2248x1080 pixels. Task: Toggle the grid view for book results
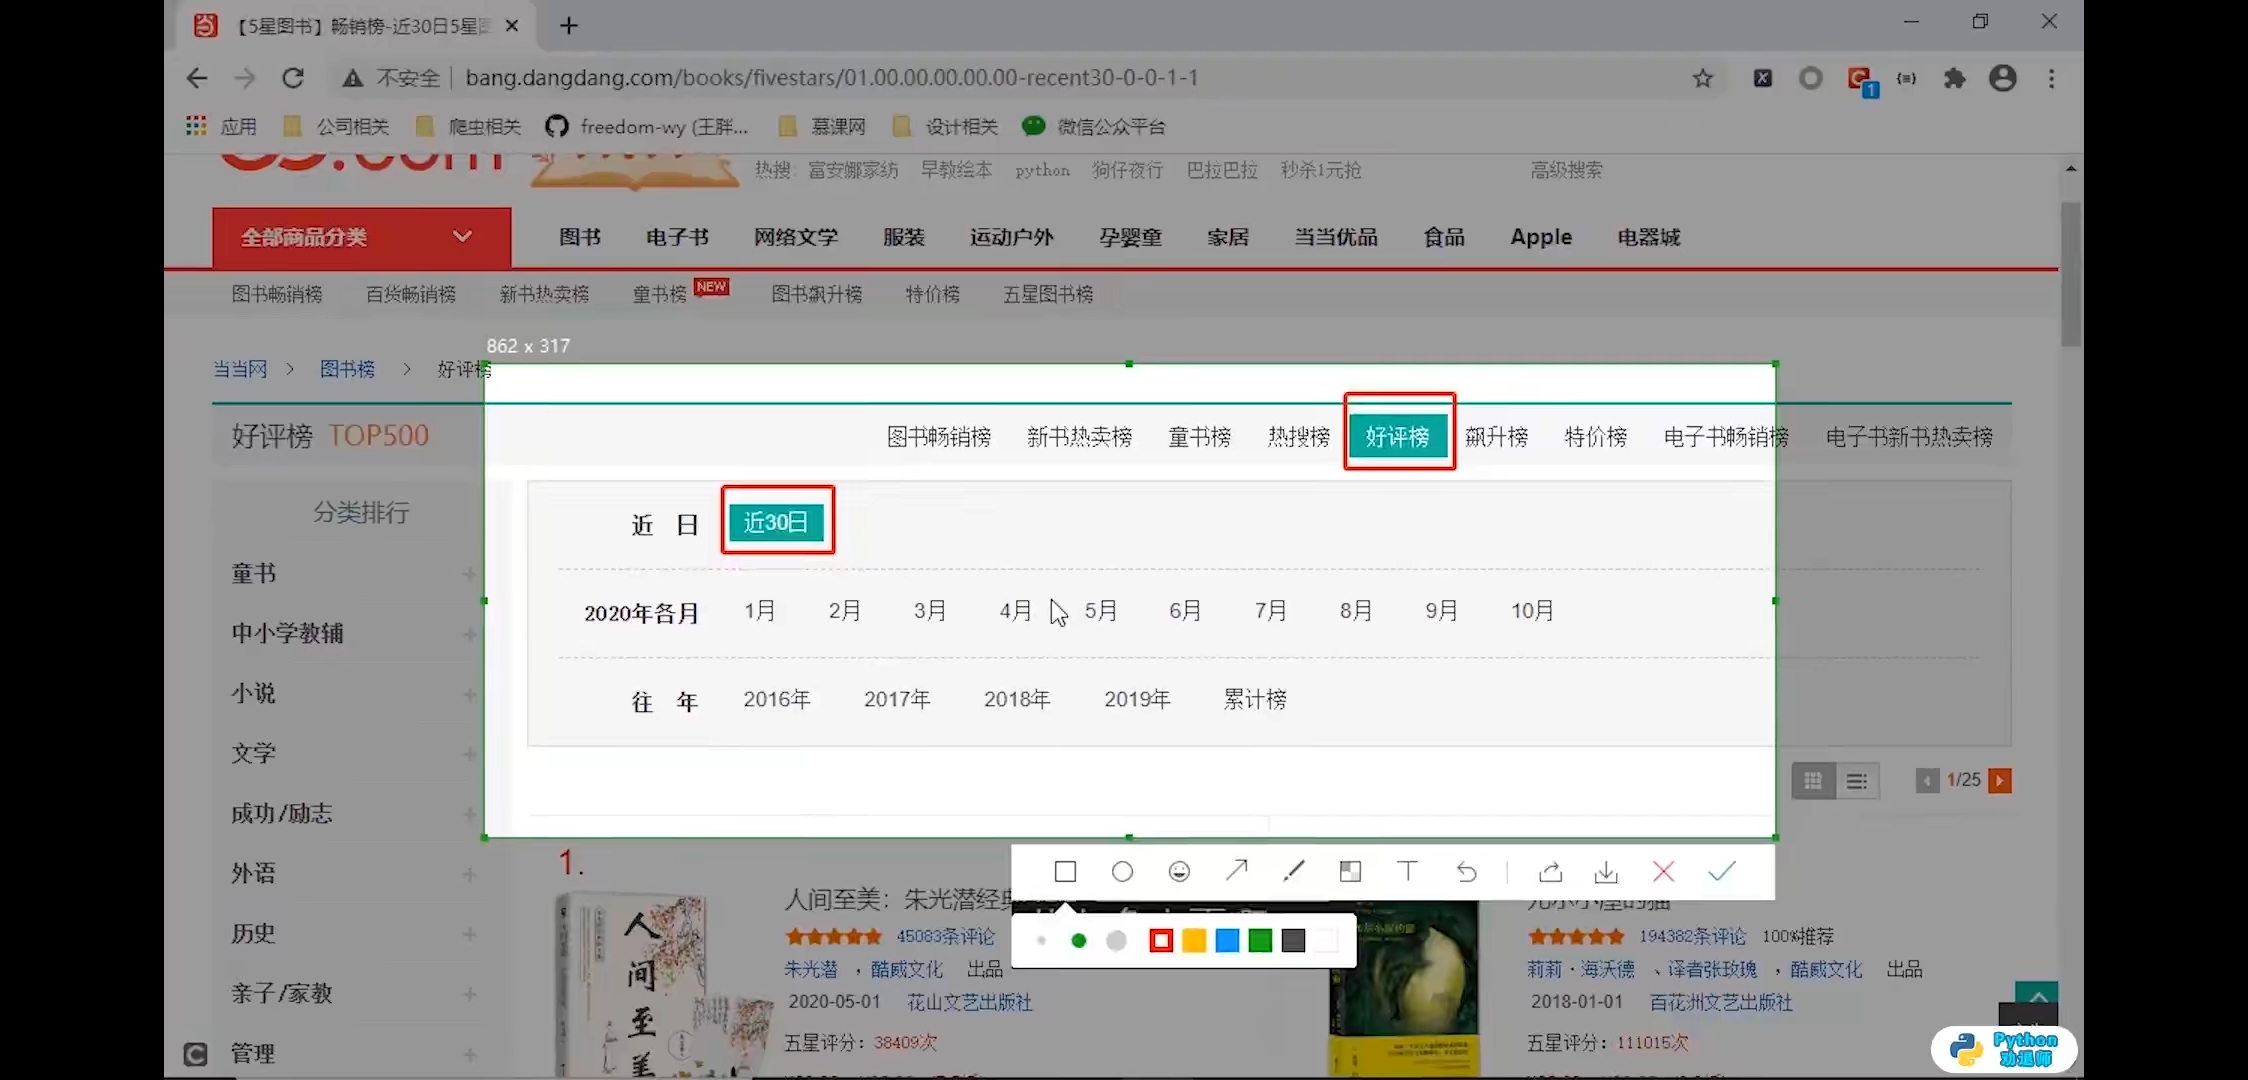click(1813, 781)
